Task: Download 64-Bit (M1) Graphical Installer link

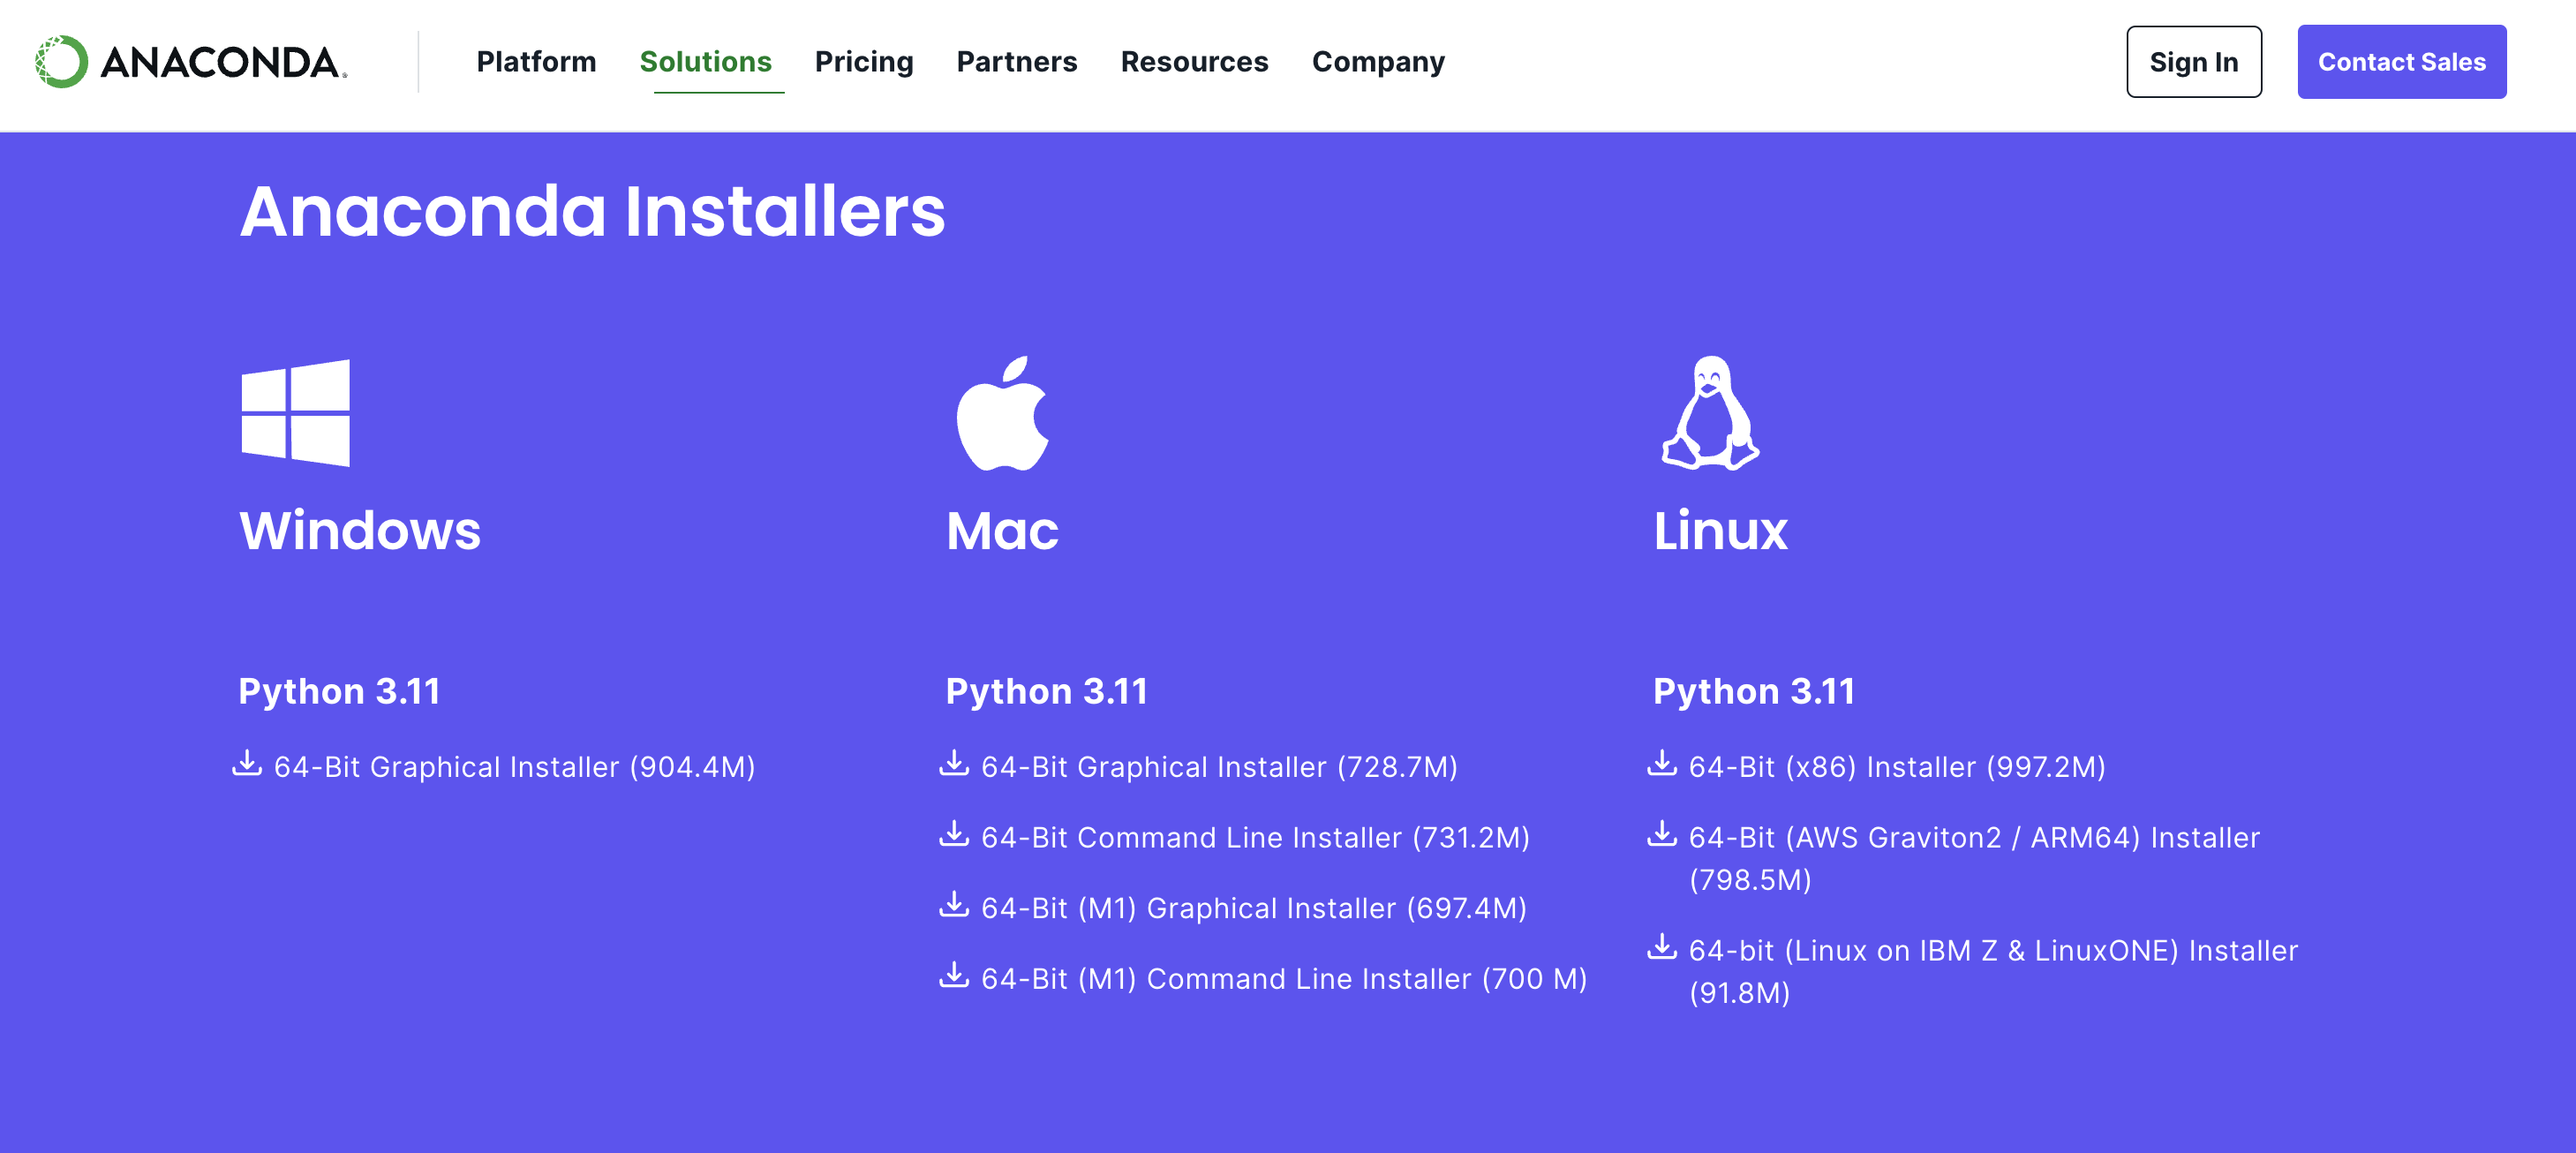Action: click(1253, 908)
